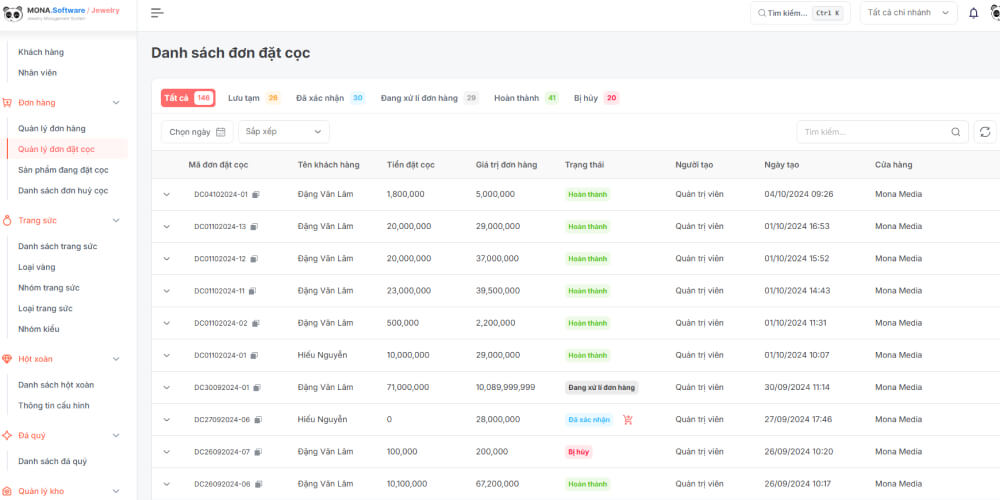This screenshot has width=1000, height=500.
Task: Click the Chọn ngày date picker
Action: pyautogui.click(x=197, y=132)
